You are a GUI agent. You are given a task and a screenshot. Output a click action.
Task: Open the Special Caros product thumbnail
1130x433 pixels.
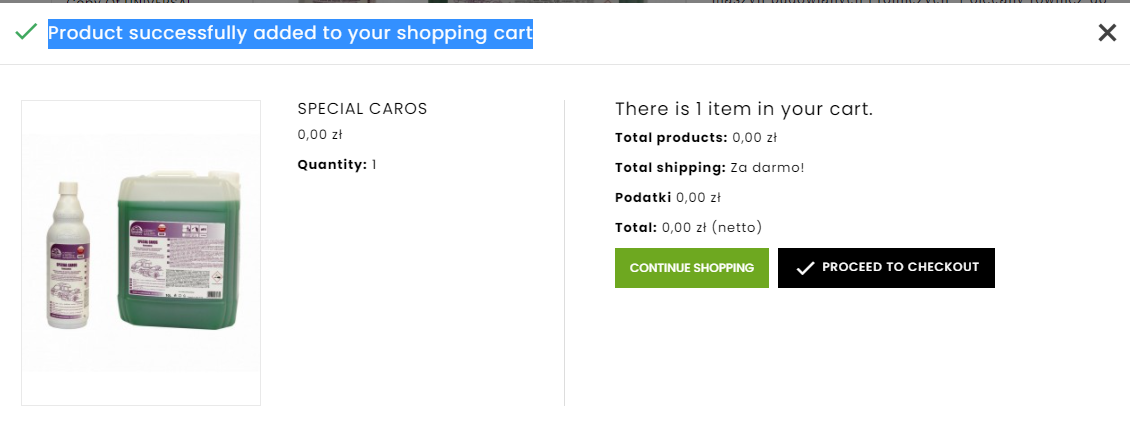point(141,253)
